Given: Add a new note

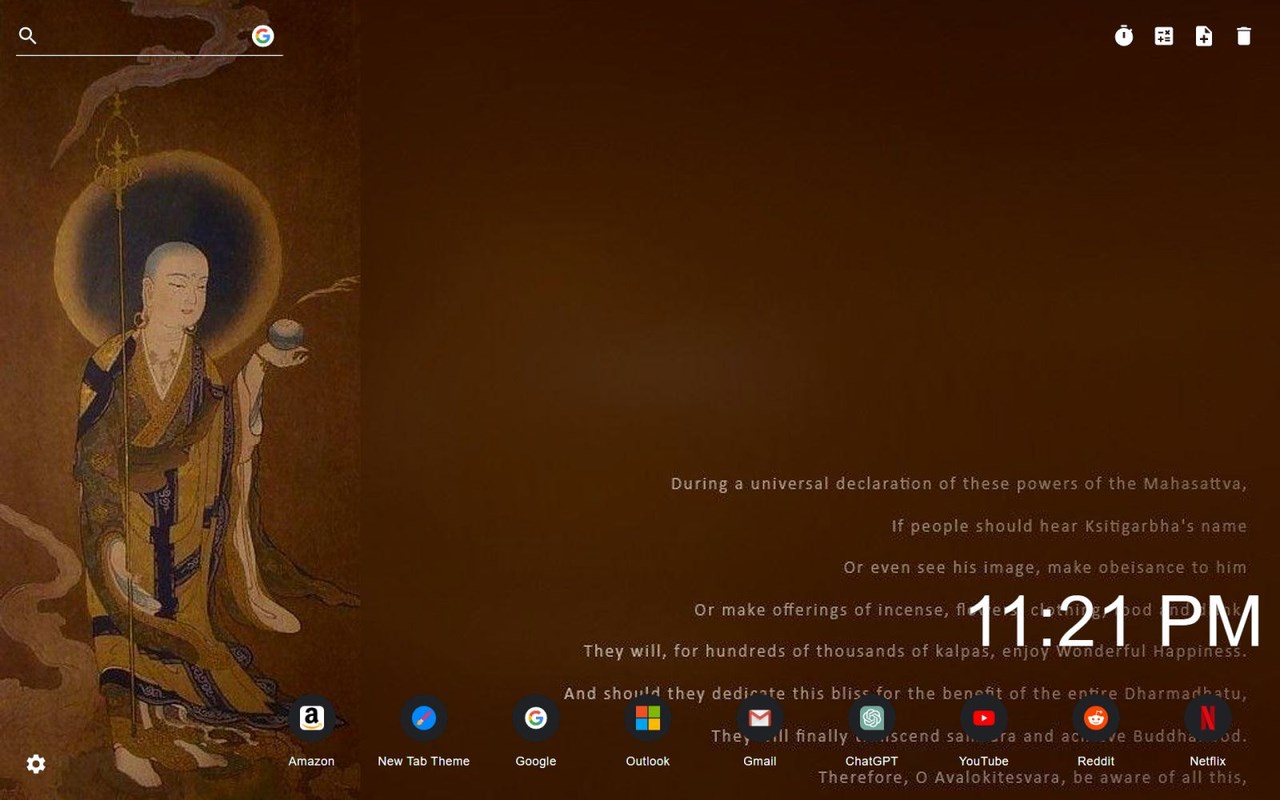Looking at the screenshot, I should (1204, 36).
